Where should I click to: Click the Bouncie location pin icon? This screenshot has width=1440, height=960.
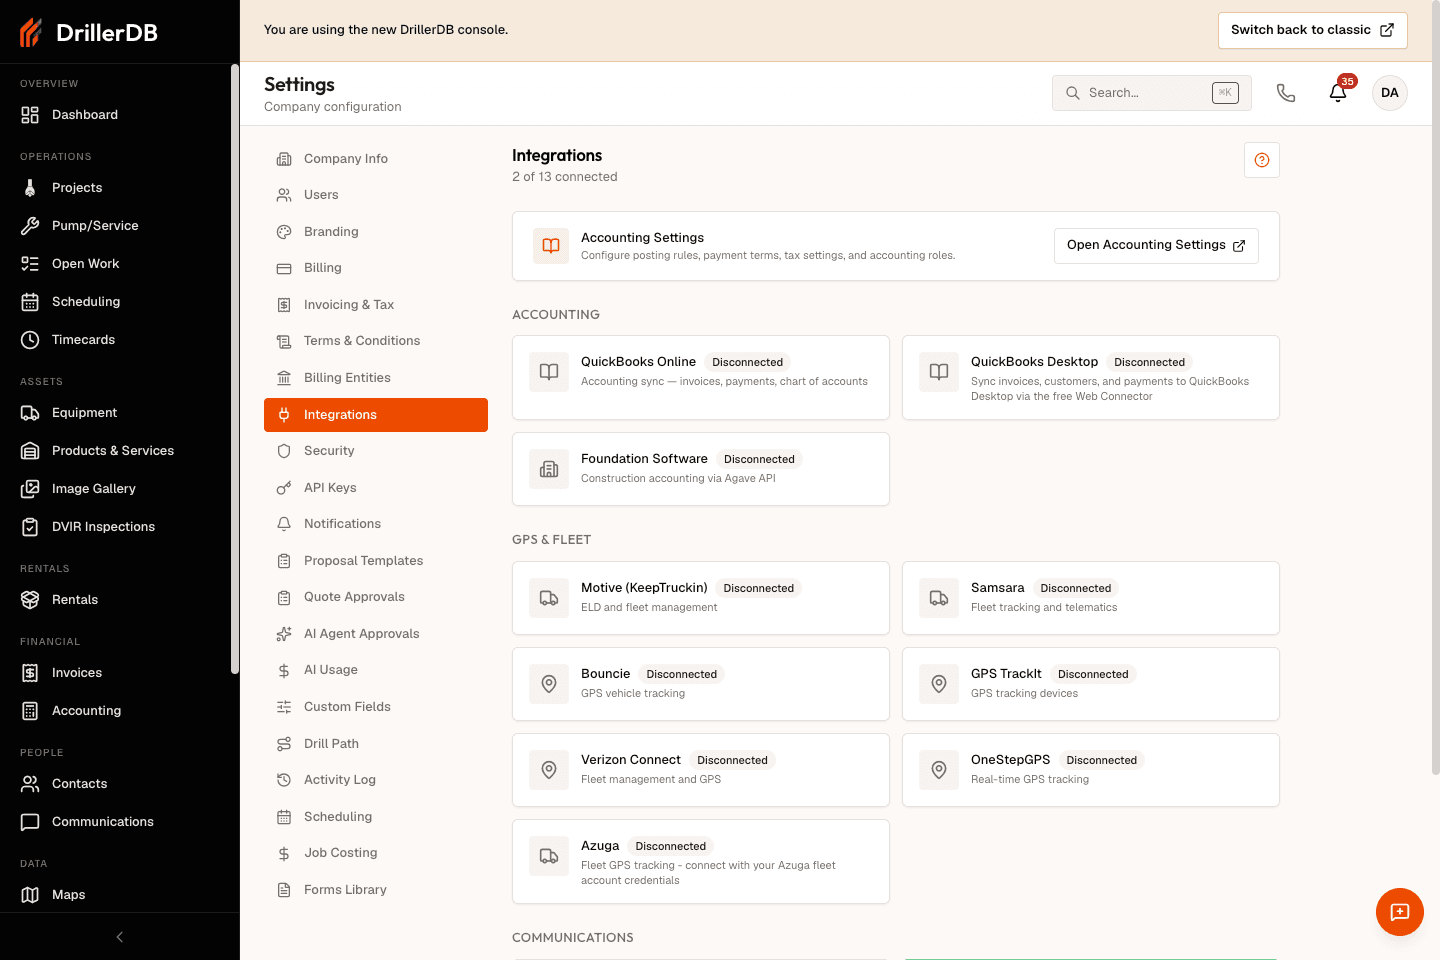click(549, 684)
